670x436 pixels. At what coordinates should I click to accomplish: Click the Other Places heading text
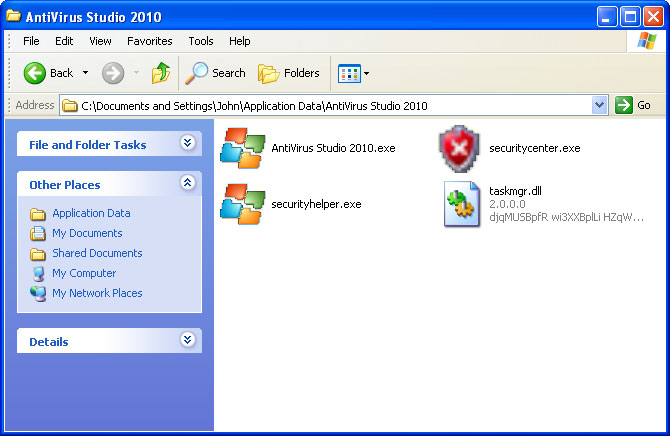pyautogui.click(x=65, y=185)
